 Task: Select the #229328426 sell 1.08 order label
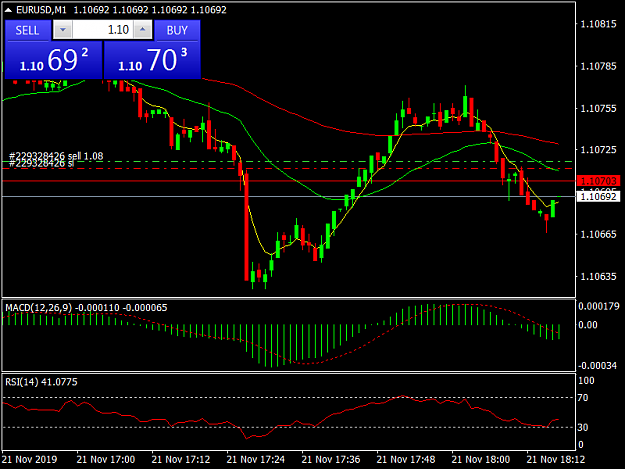[56, 156]
